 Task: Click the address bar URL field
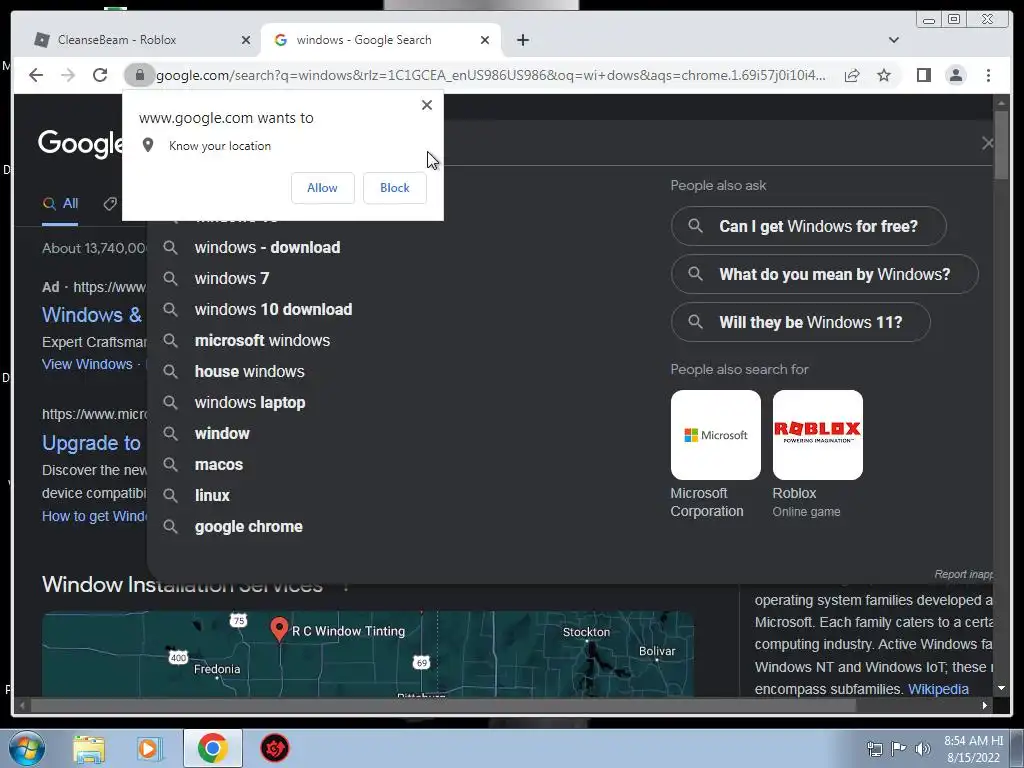pos(490,75)
